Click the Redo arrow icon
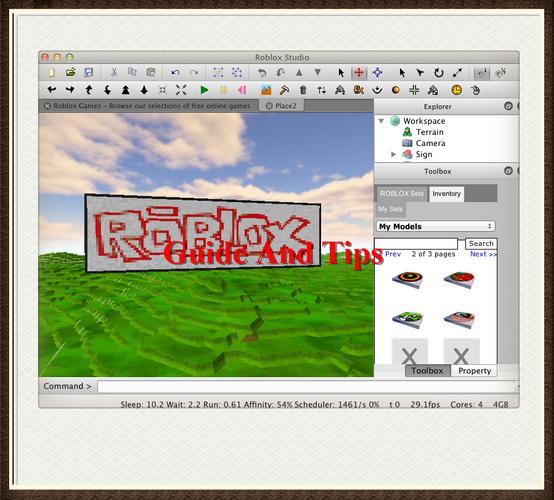 [x=194, y=73]
